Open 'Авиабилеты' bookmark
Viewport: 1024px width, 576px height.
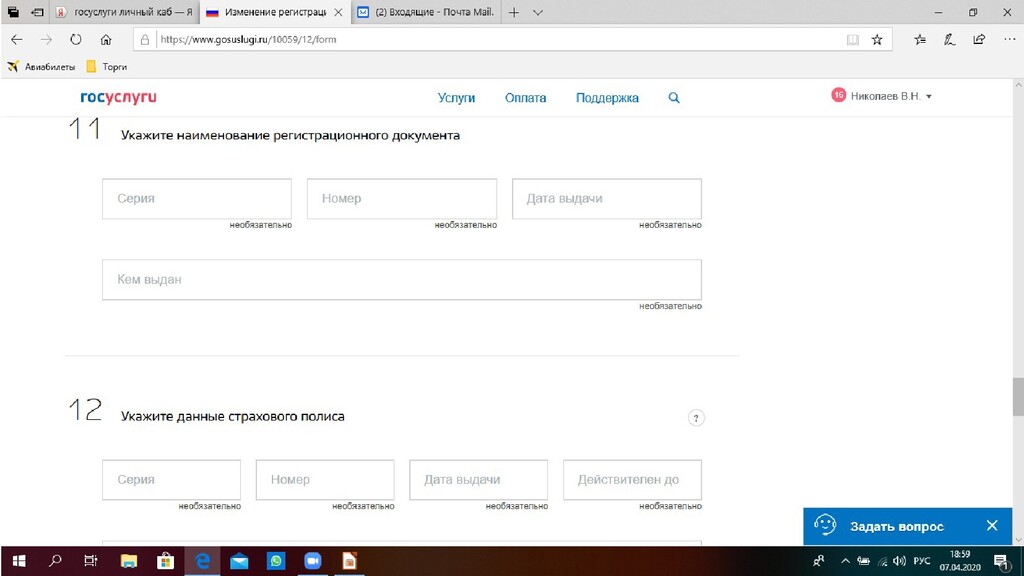42,67
